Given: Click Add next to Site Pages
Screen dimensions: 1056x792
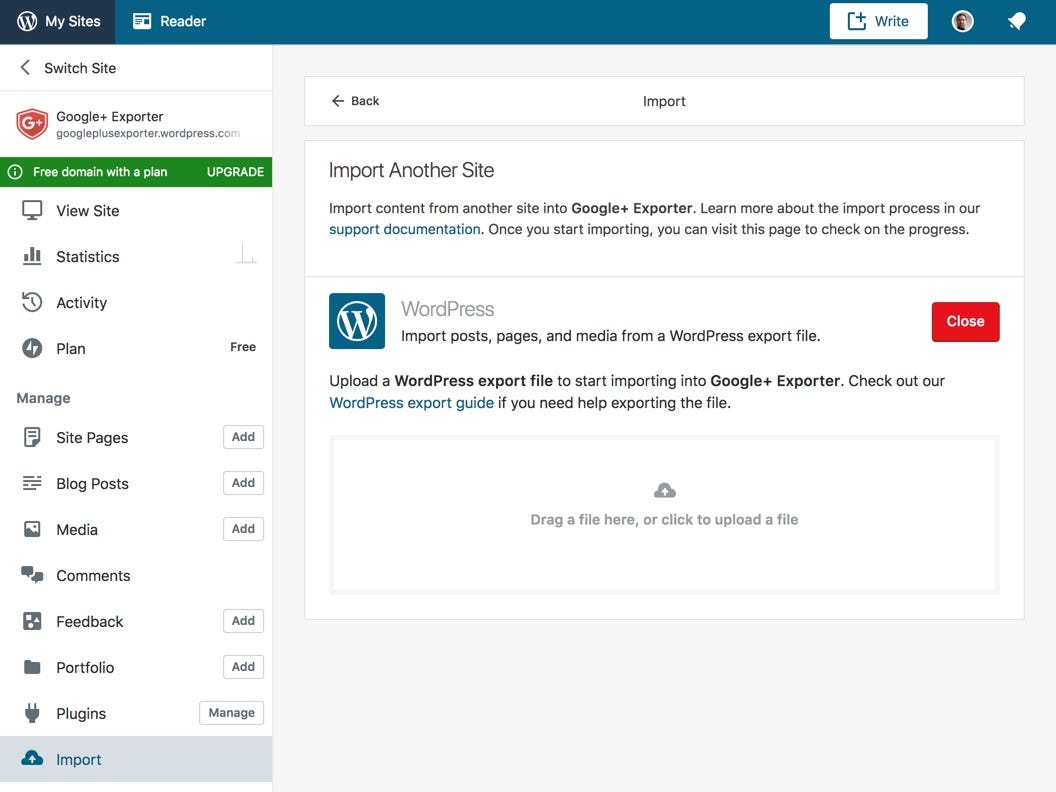Looking at the screenshot, I should [243, 437].
